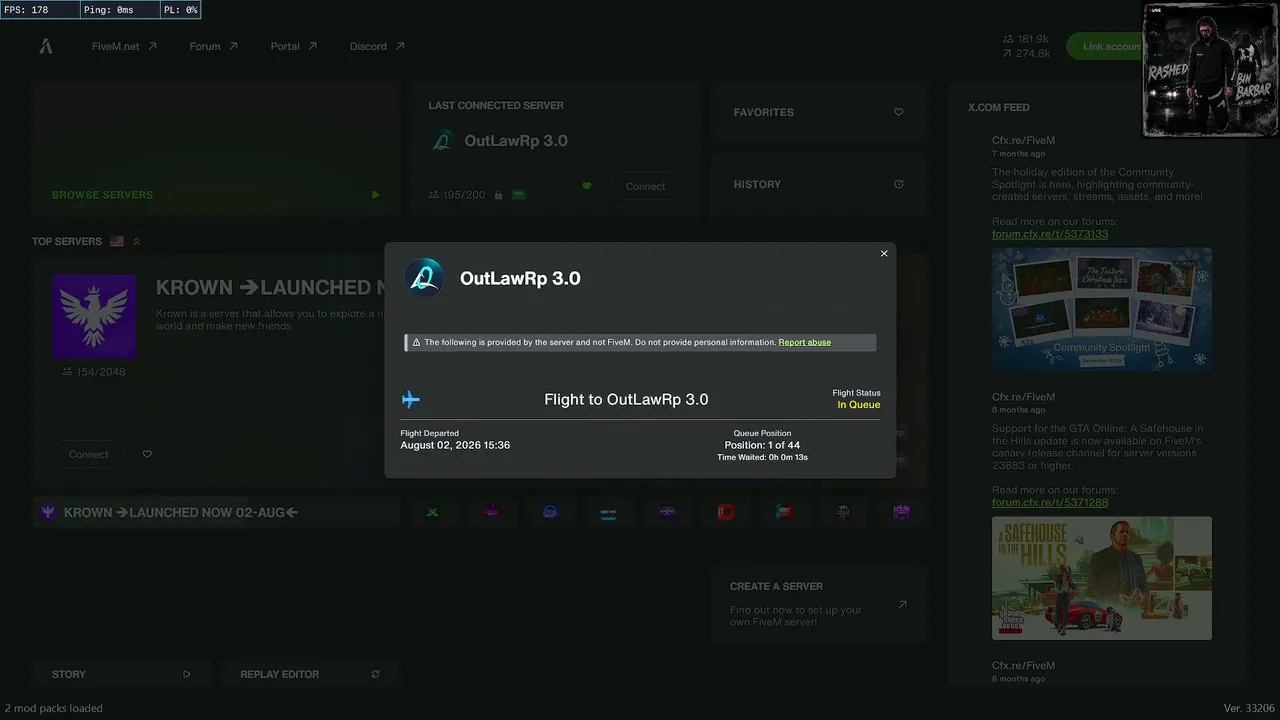Click the US flag next to Top Servers

point(117,241)
